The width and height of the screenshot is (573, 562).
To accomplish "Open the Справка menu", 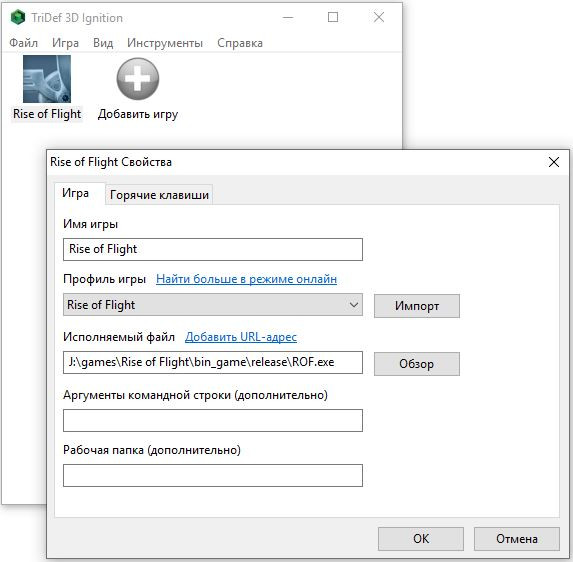I will 240,43.
